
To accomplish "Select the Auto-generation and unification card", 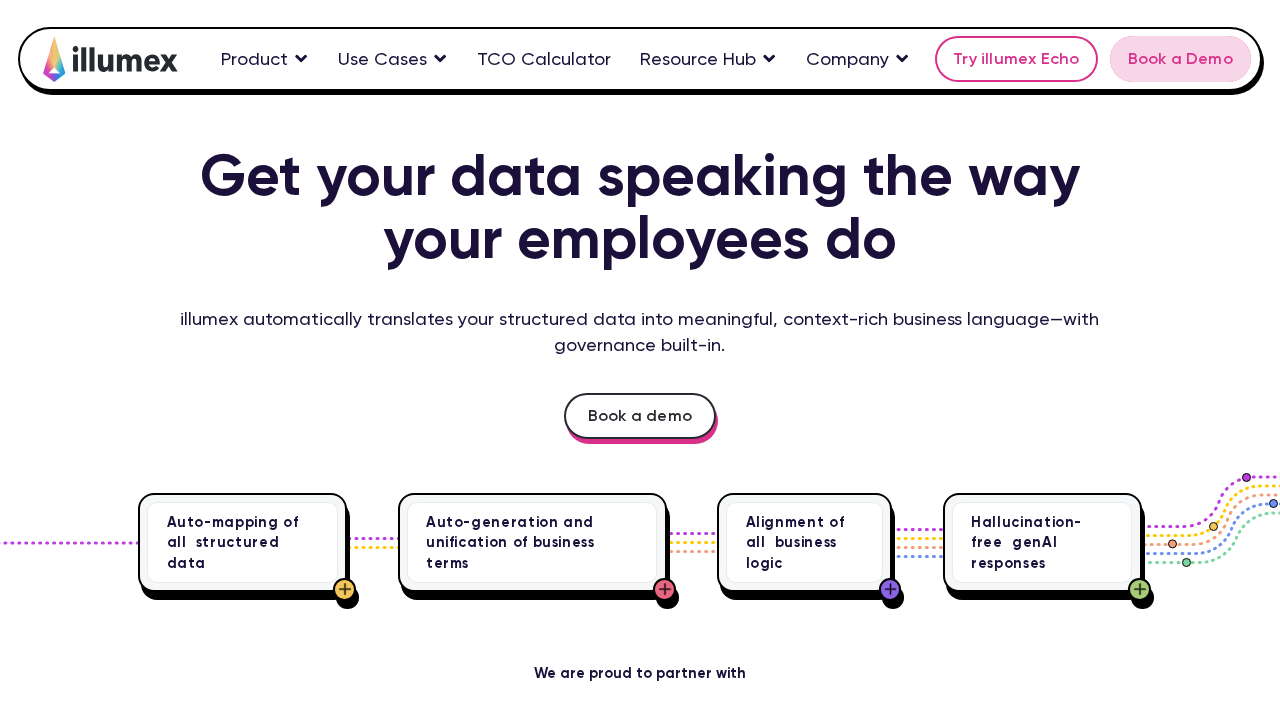I will coord(532,541).
